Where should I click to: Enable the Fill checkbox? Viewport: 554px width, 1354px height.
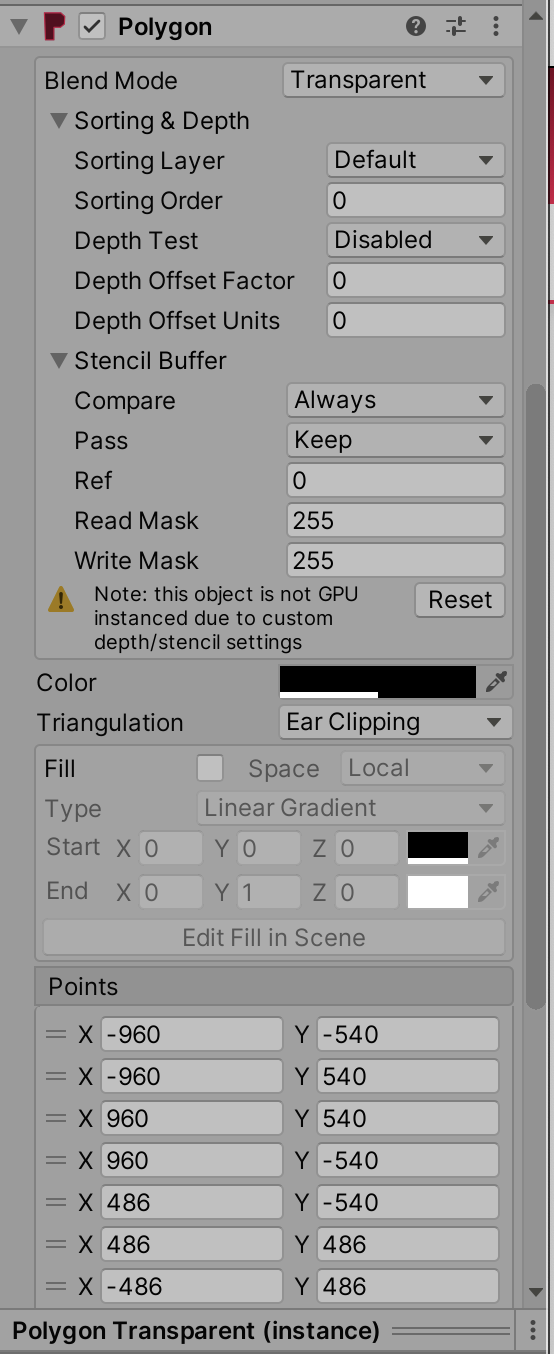(x=210, y=768)
